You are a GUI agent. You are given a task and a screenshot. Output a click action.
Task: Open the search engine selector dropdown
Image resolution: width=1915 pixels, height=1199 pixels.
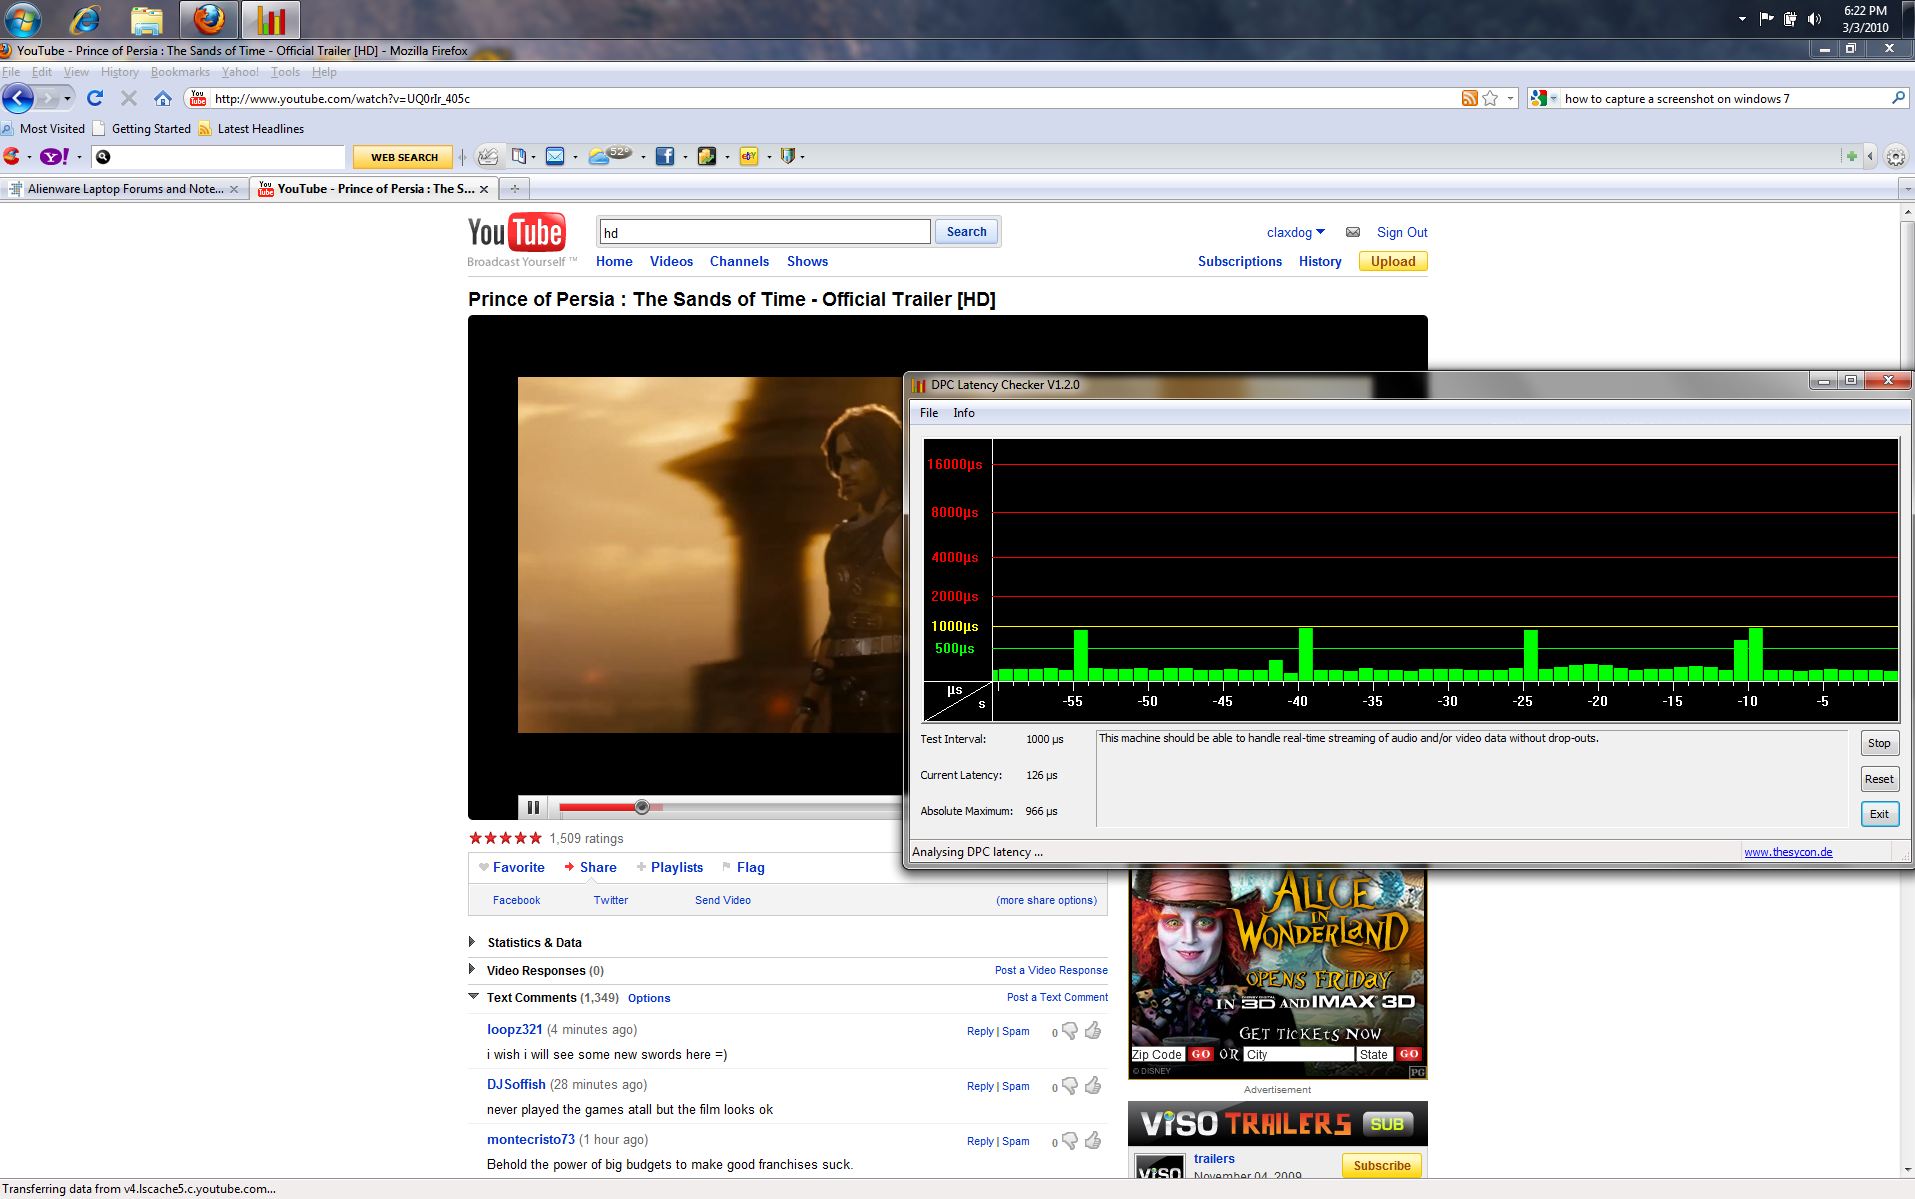tap(1553, 98)
